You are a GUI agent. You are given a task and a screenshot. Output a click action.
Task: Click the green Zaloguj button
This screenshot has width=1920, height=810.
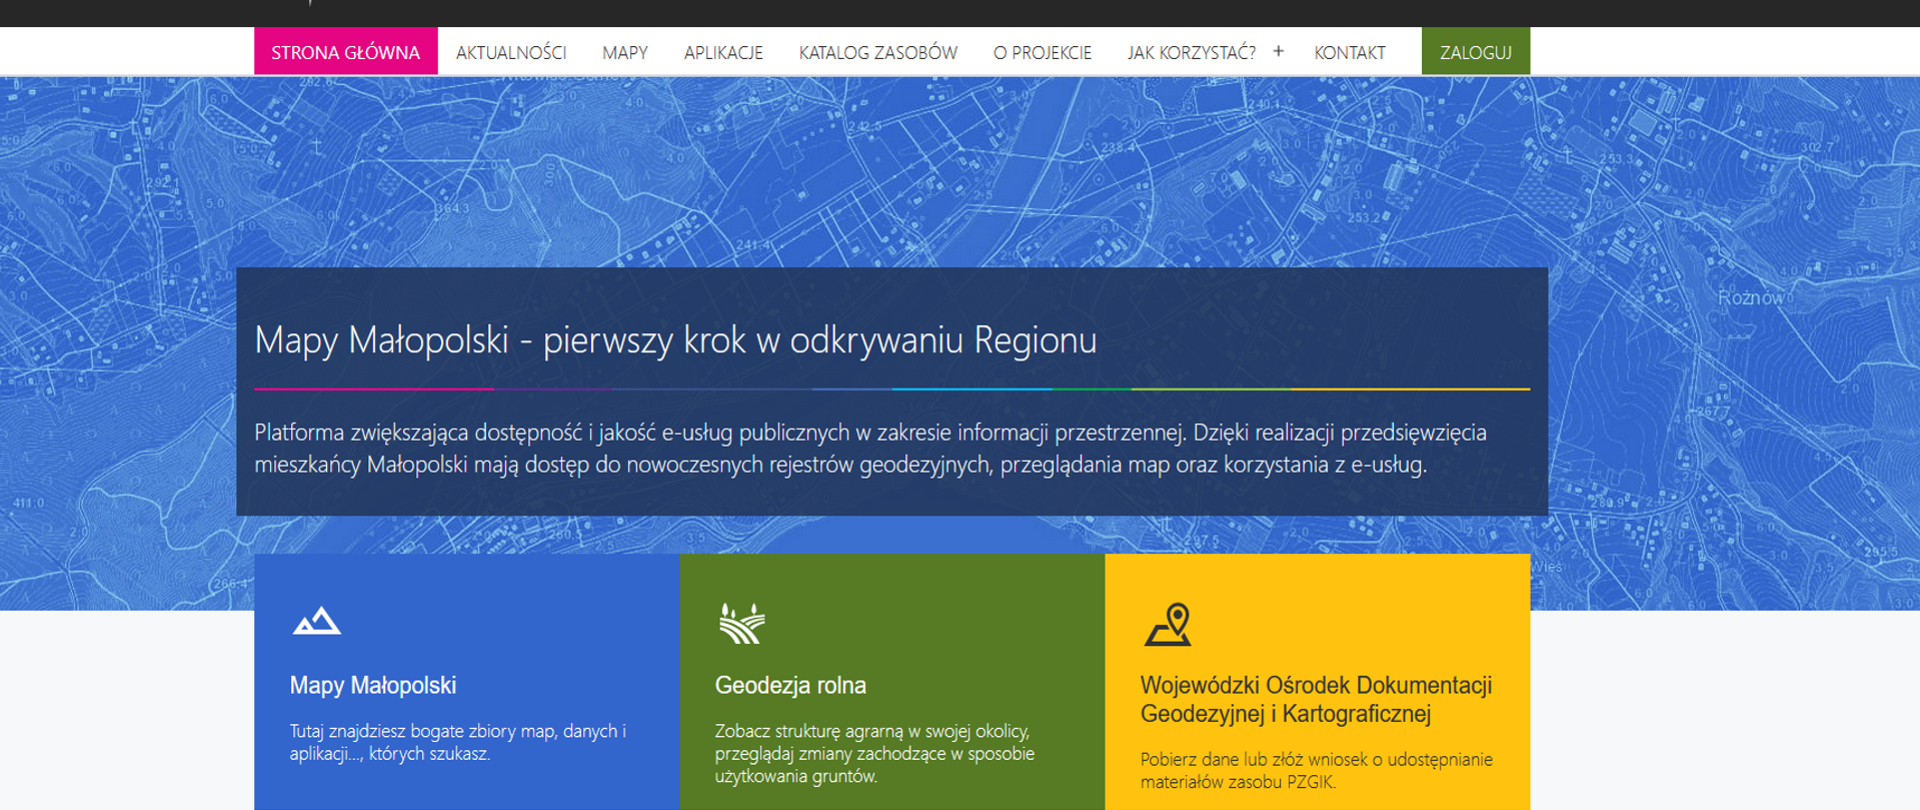1476,52
